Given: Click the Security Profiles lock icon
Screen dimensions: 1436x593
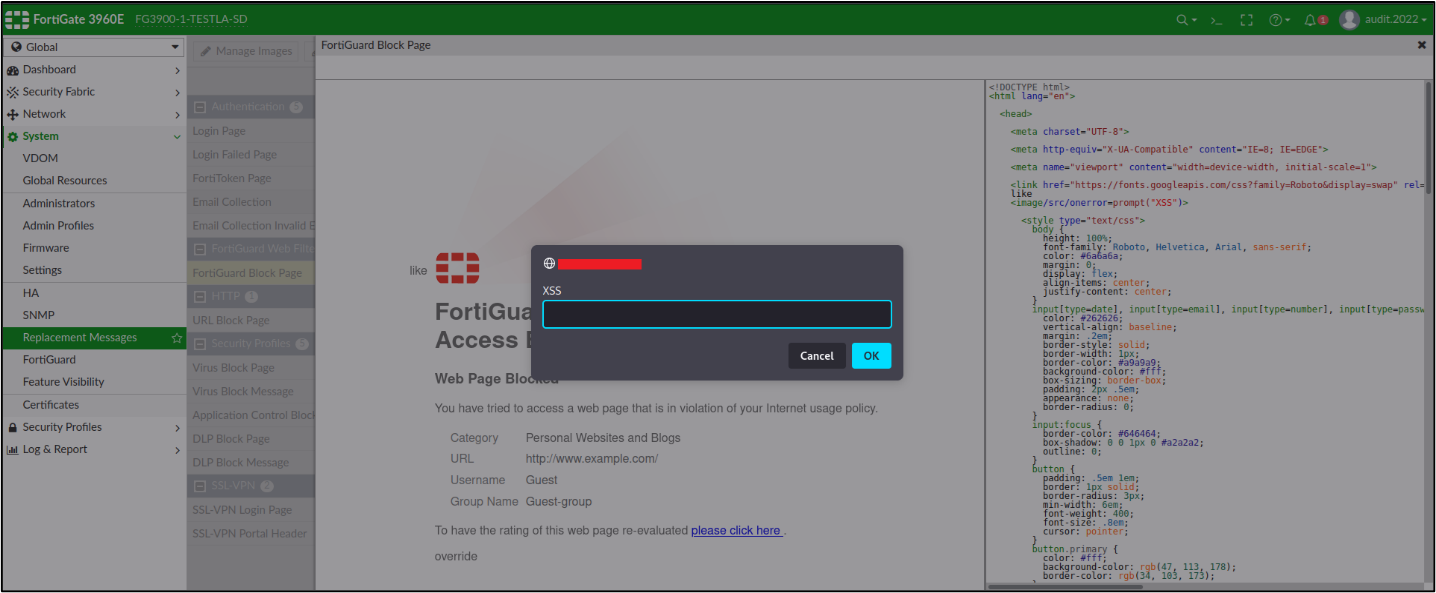Looking at the screenshot, I should (x=13, y=427).
